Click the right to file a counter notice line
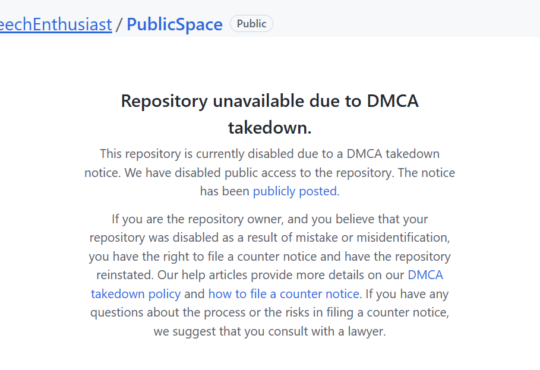The image size is (540, 370). click(270, 257)
